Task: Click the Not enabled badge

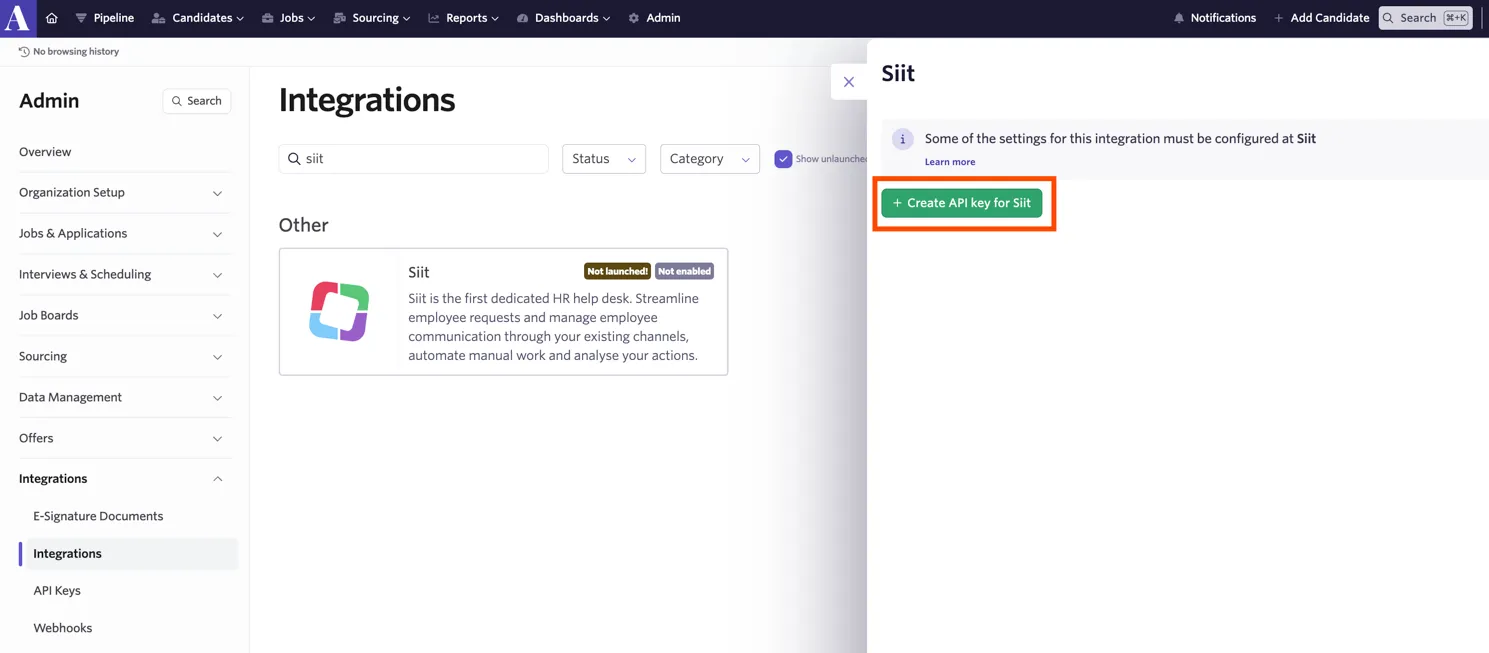Action: click(684, 271)
